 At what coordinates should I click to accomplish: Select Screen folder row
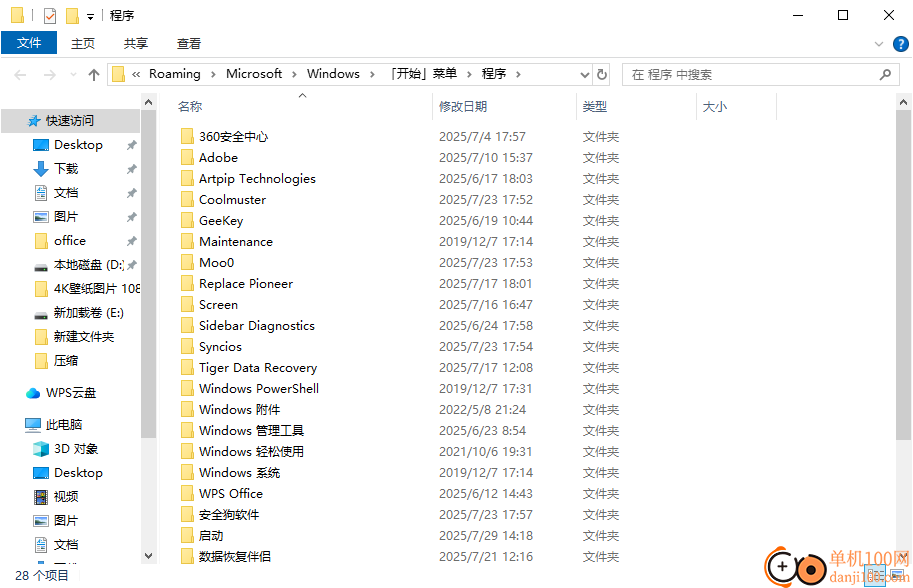pos(218,304)
